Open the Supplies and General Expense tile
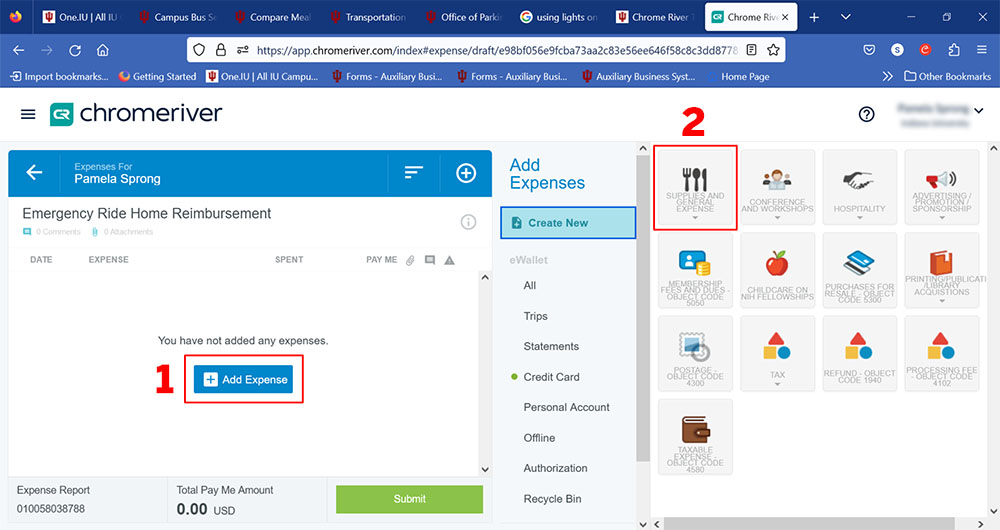1000x530 pixels. (695, 187)
